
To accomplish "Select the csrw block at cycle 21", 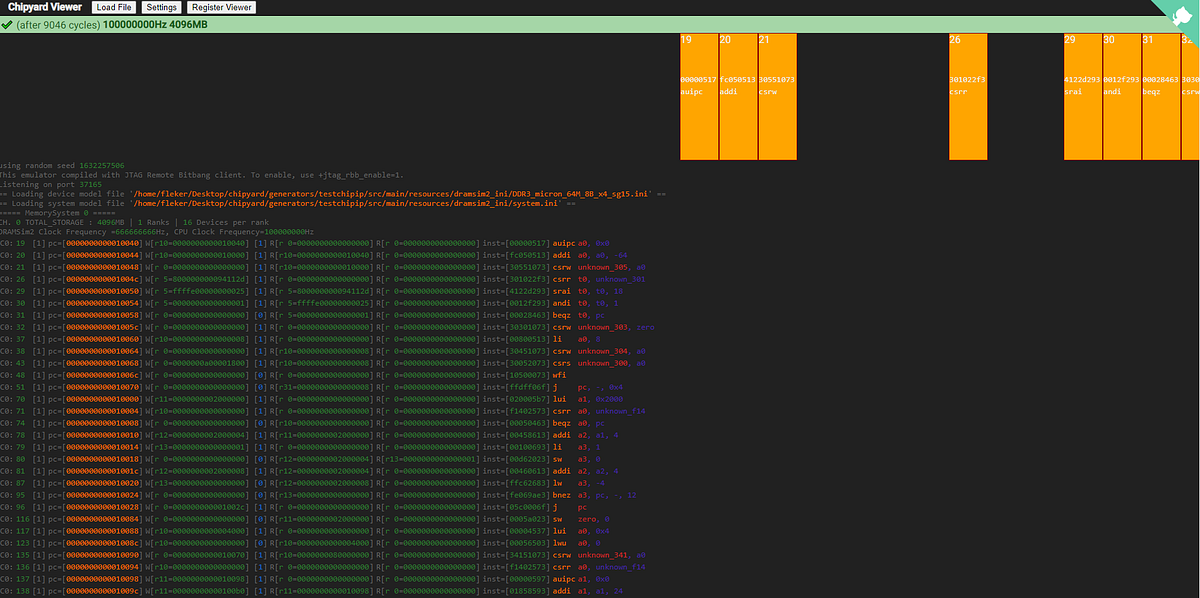I will [777, 97].
